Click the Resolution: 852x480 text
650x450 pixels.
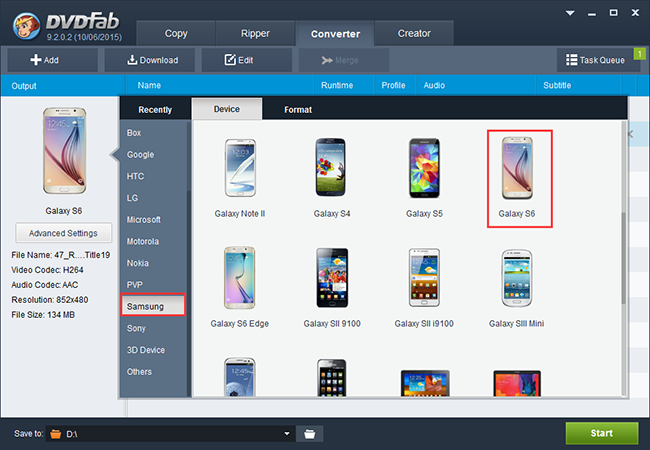tap(50, 300)
